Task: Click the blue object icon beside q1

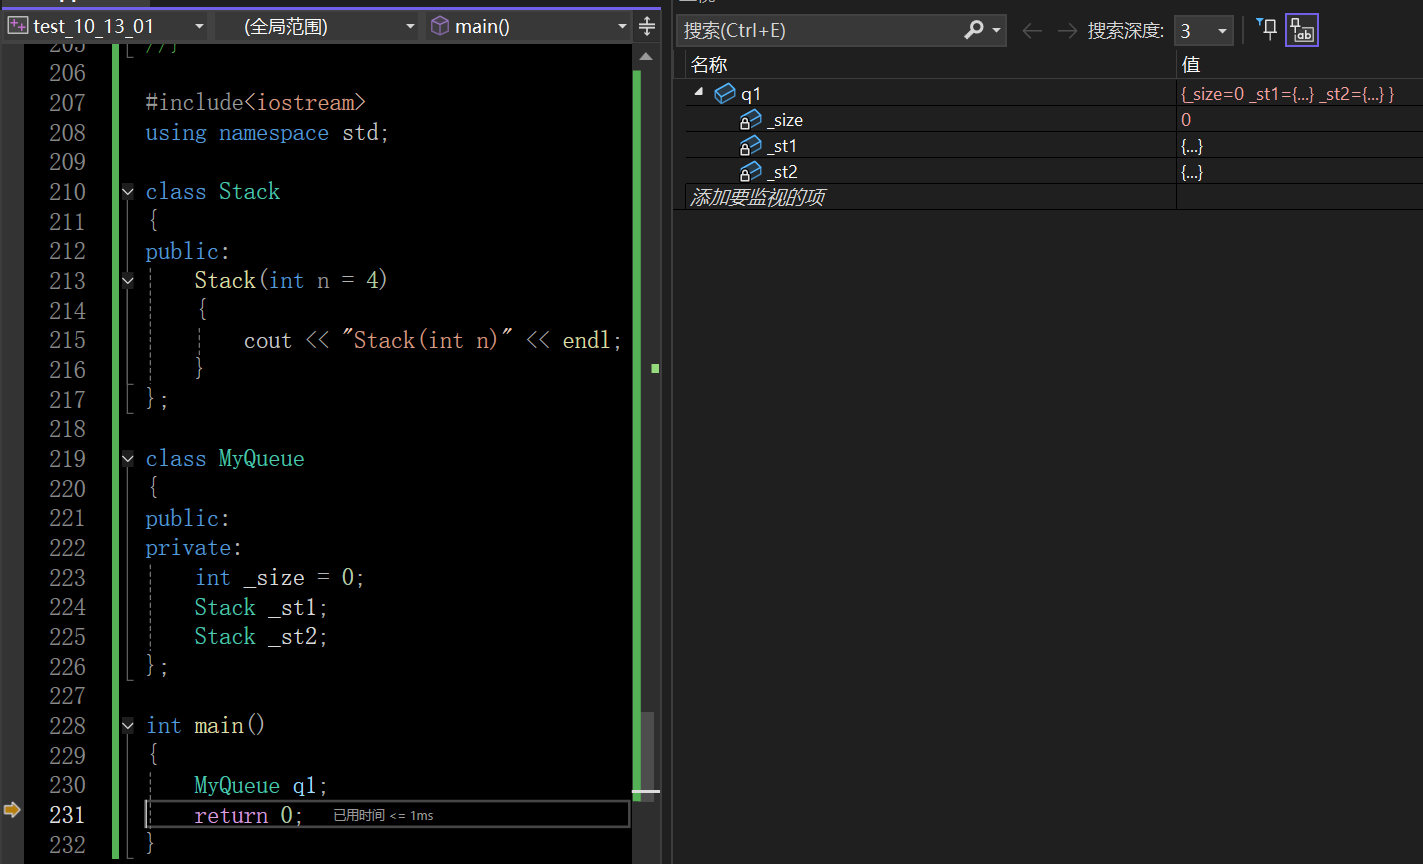Action: point(725,94)
